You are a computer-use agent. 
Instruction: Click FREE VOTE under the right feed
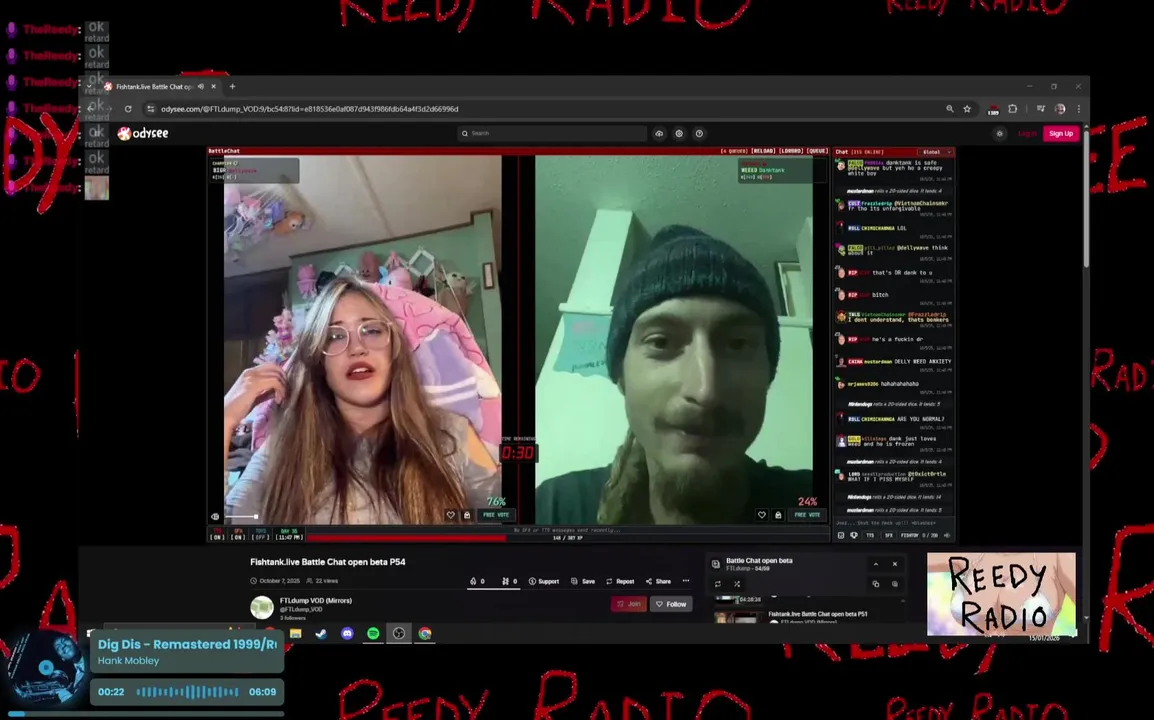tap(807, 515)
